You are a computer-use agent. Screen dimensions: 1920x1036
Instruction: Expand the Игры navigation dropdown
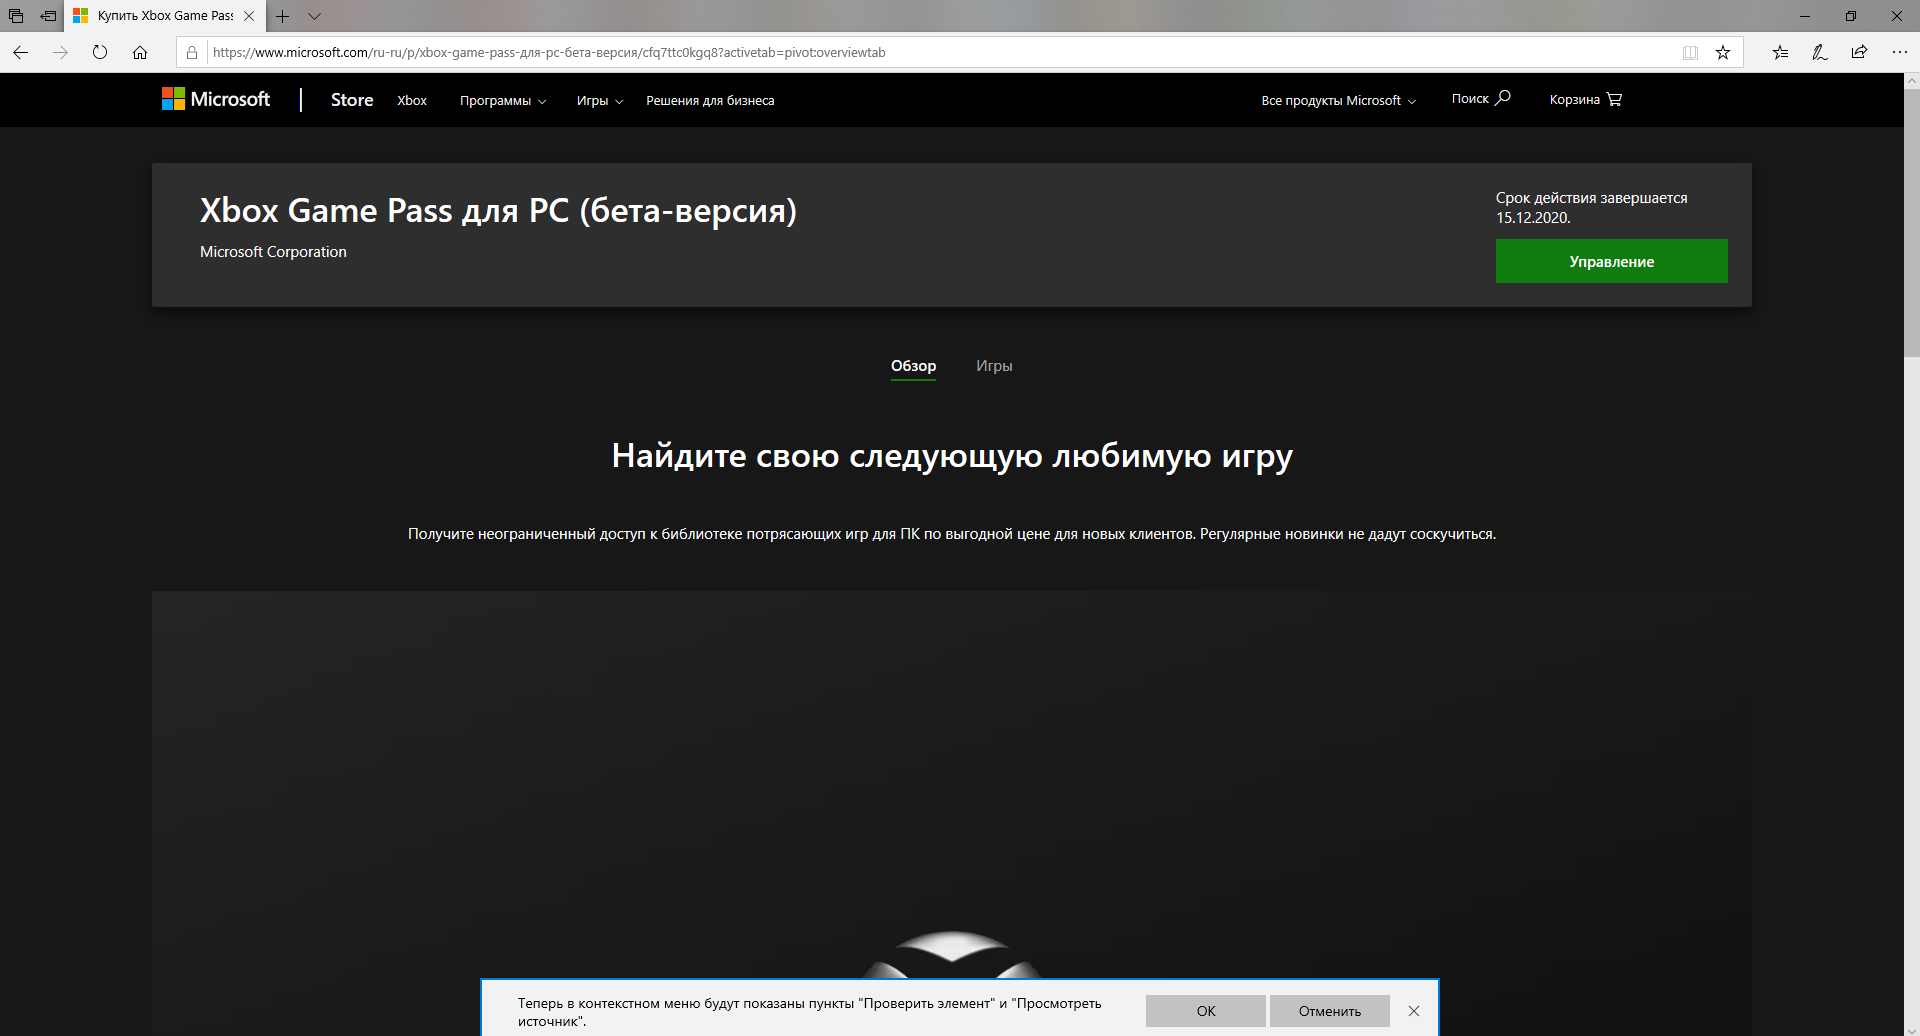[599, 101]
